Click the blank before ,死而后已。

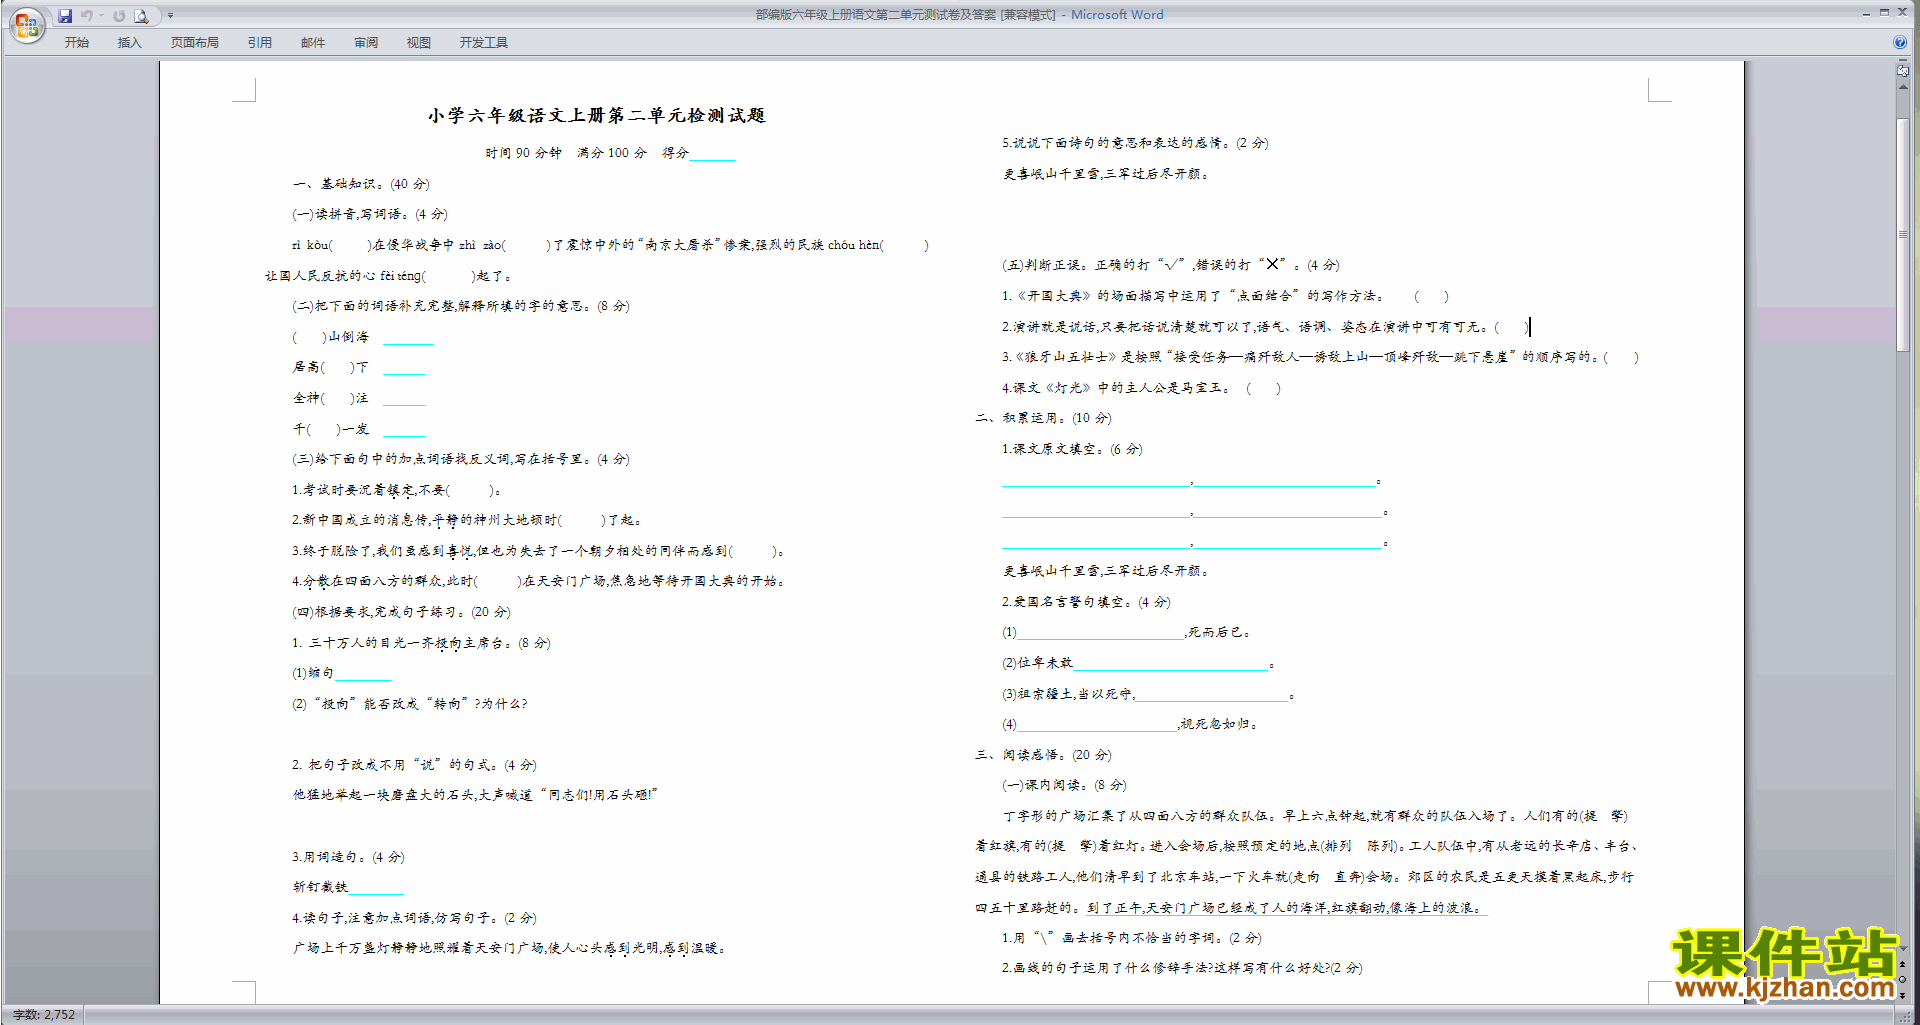[x=1100, y=633]
